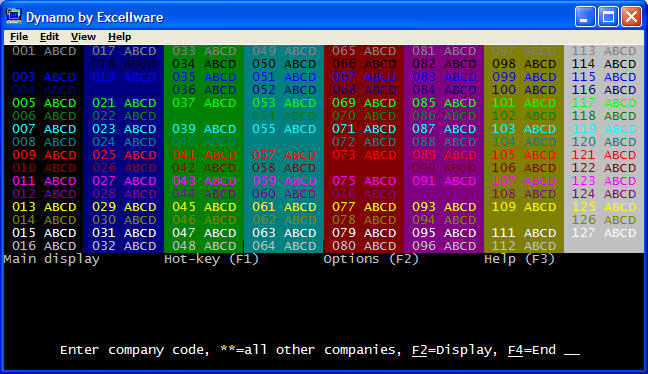Viewport: 648px width, 374px height.
Task: Click the text 098 ABCD on olive
Action: point(524,64)
